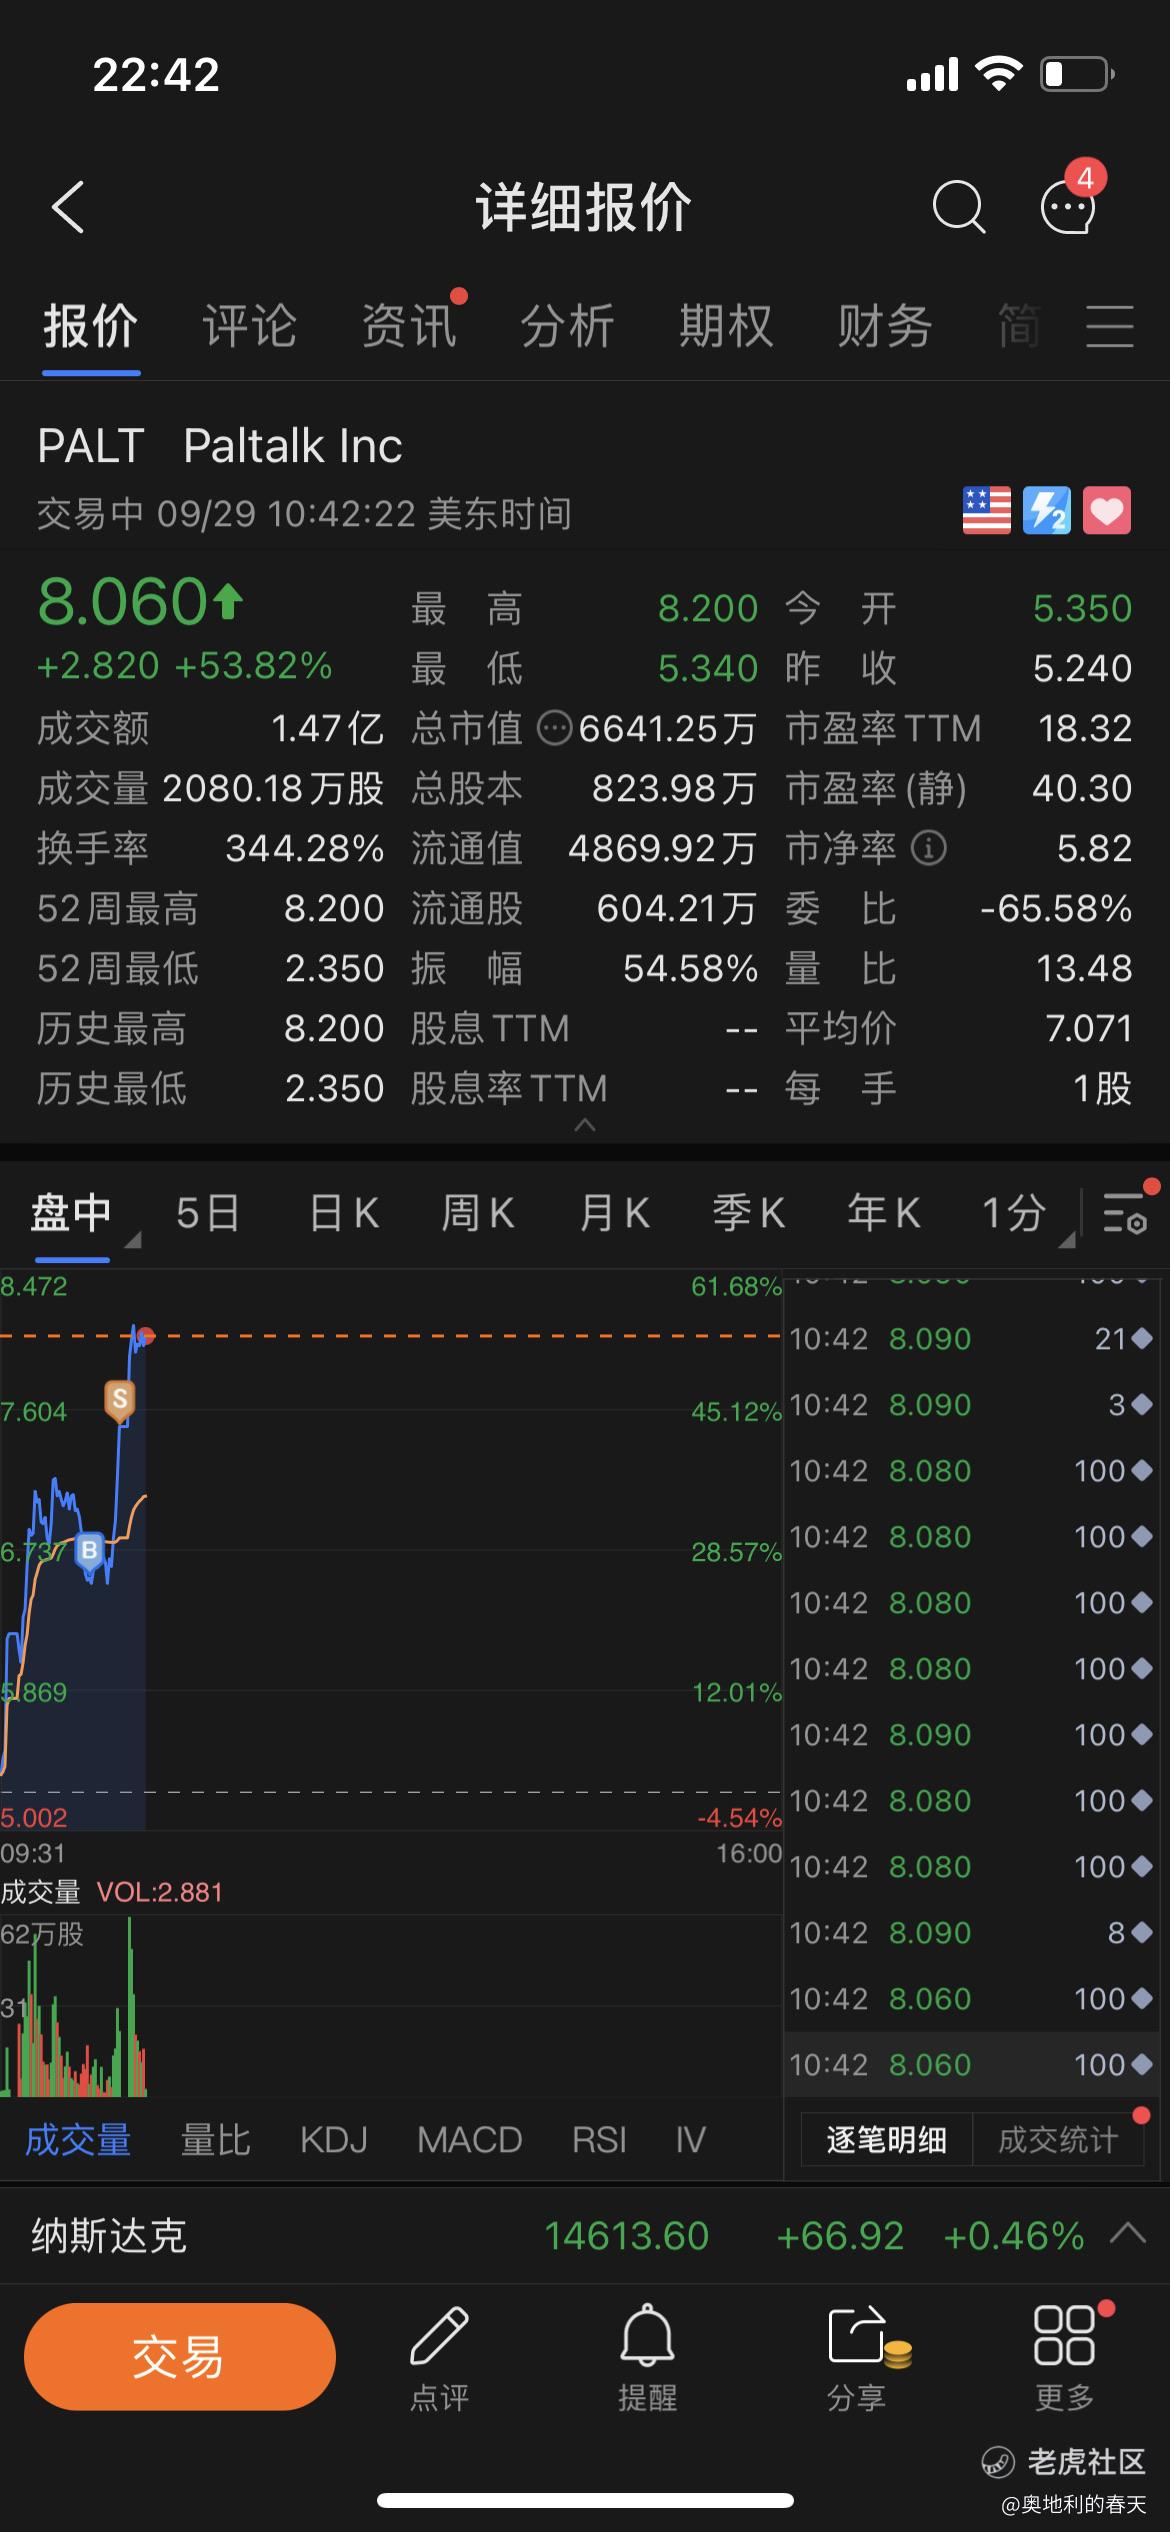
Task: Select IV indicator
Action: coord(690,2140)
